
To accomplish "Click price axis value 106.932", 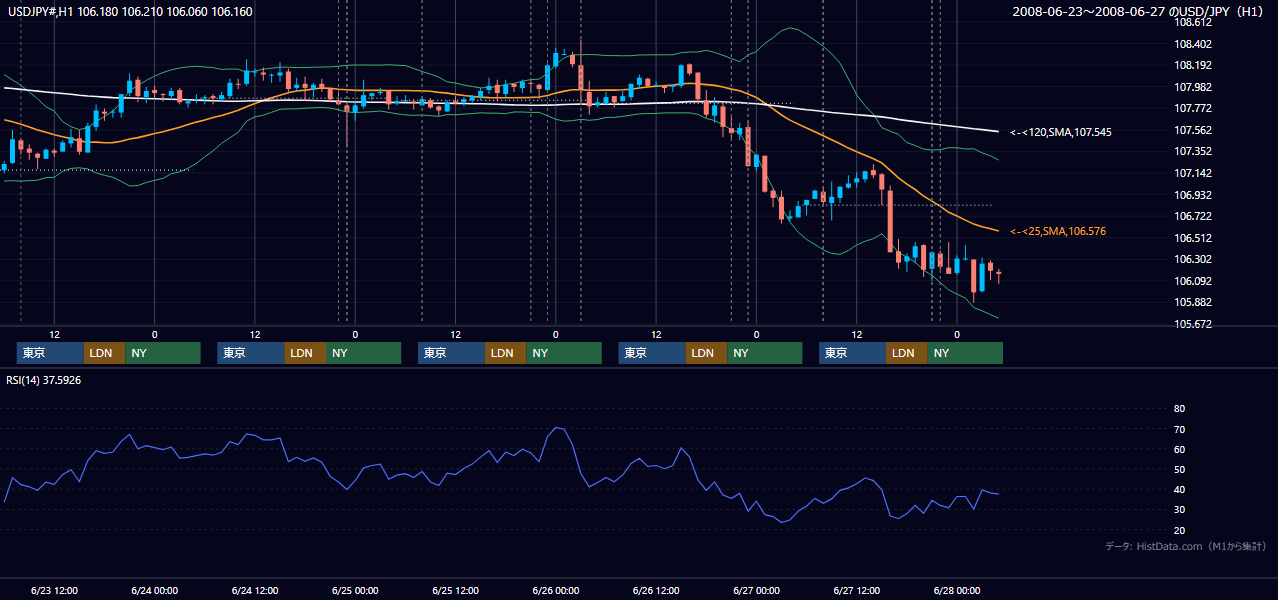I will pyautogui.click(x=1194, y=195).
